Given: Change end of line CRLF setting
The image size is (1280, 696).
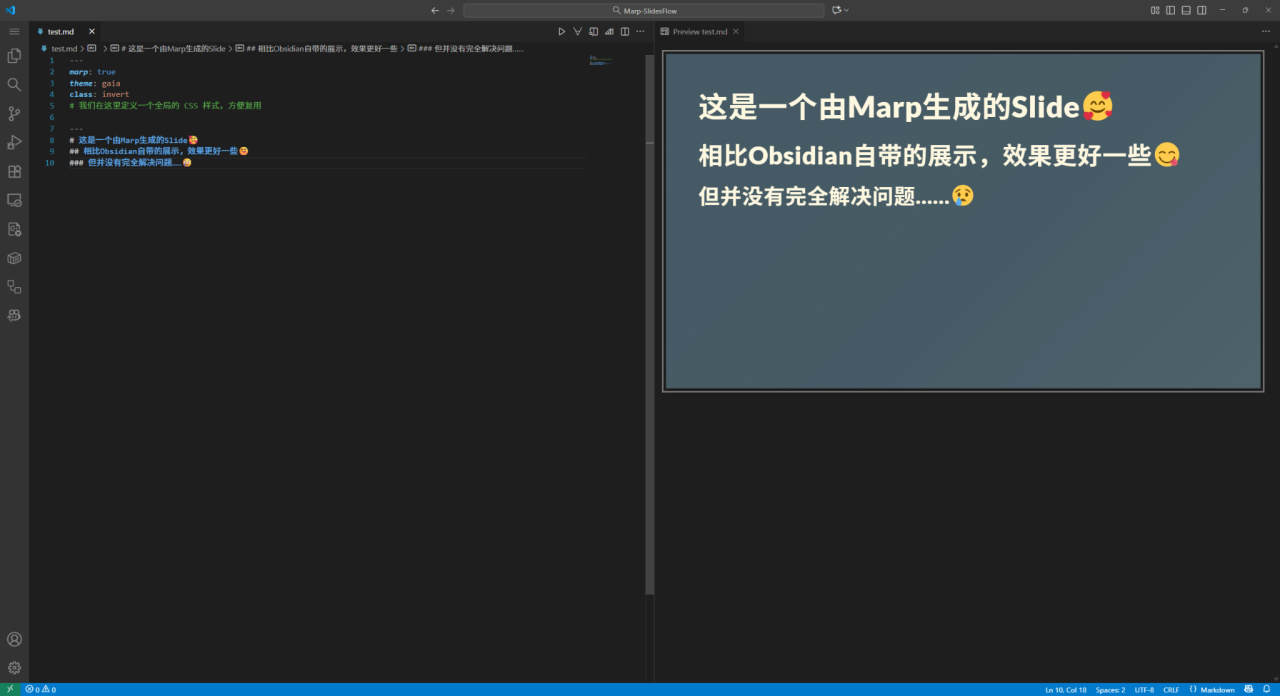Looking at the screenshot, I should tap(1171, 689).
